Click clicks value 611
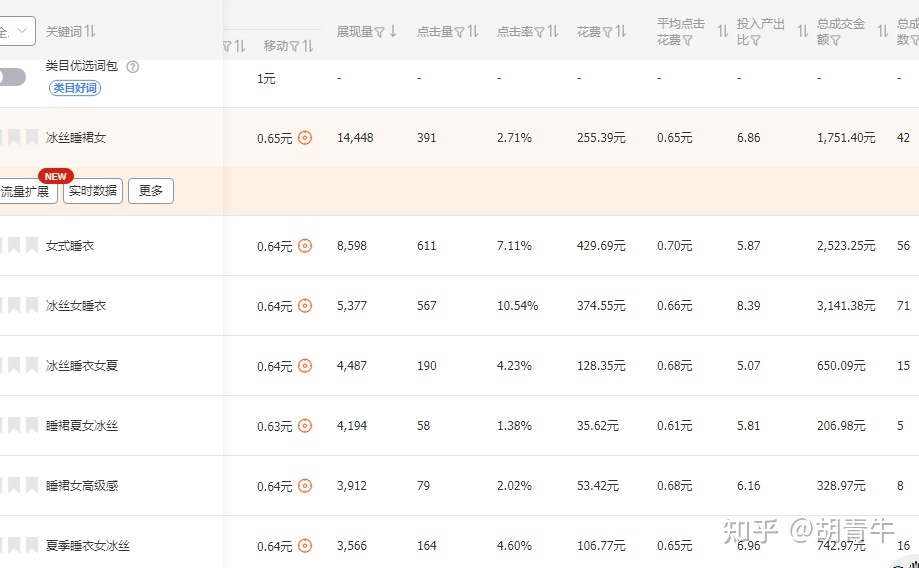 (x=427, y=246)
